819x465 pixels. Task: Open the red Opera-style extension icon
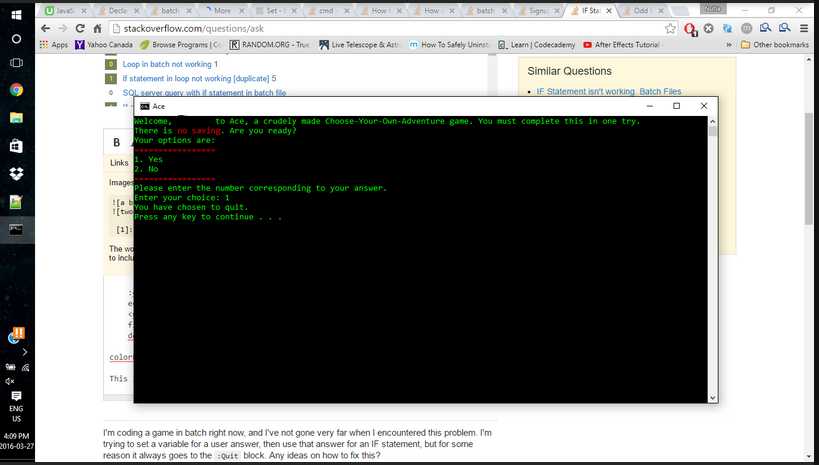(691, 29)
